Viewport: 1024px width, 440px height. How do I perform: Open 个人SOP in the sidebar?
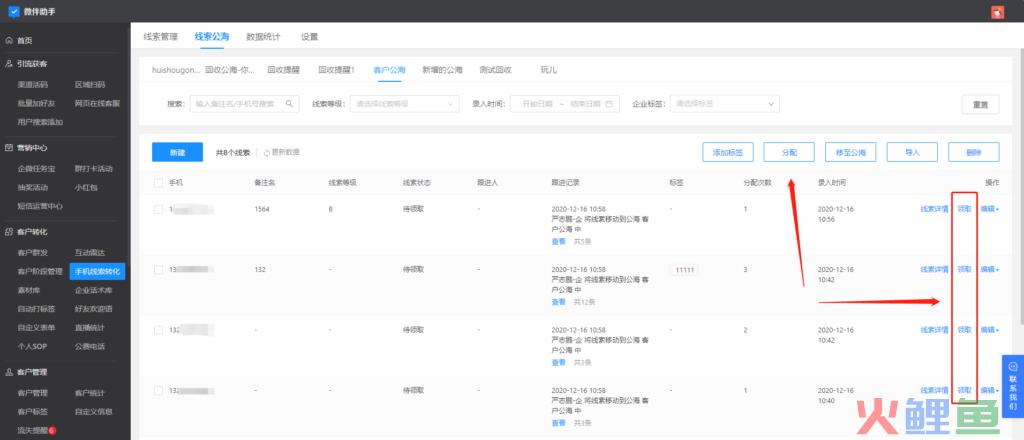(33, 347)
